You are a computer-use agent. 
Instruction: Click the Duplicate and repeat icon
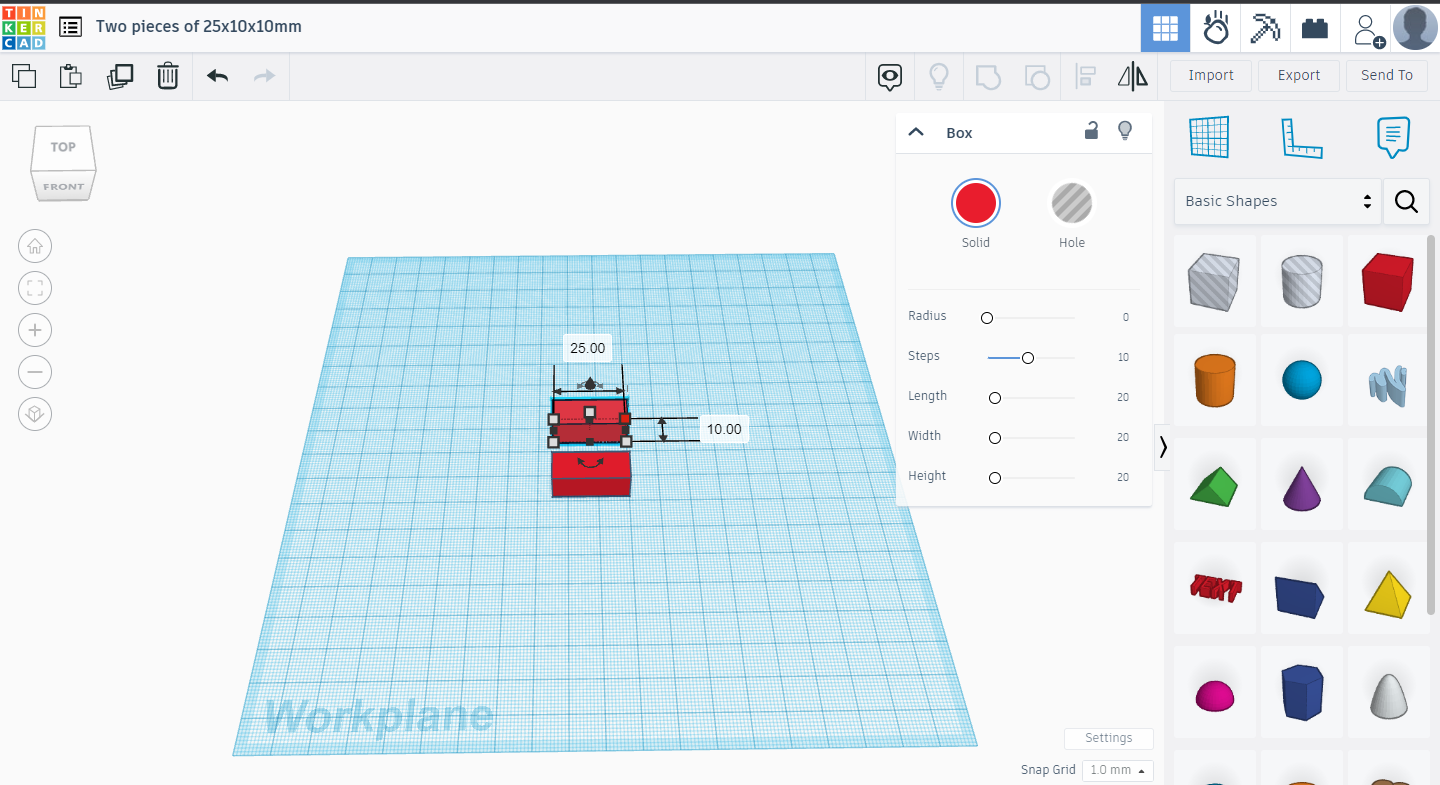pyautogui.click(x=120, y=76)
